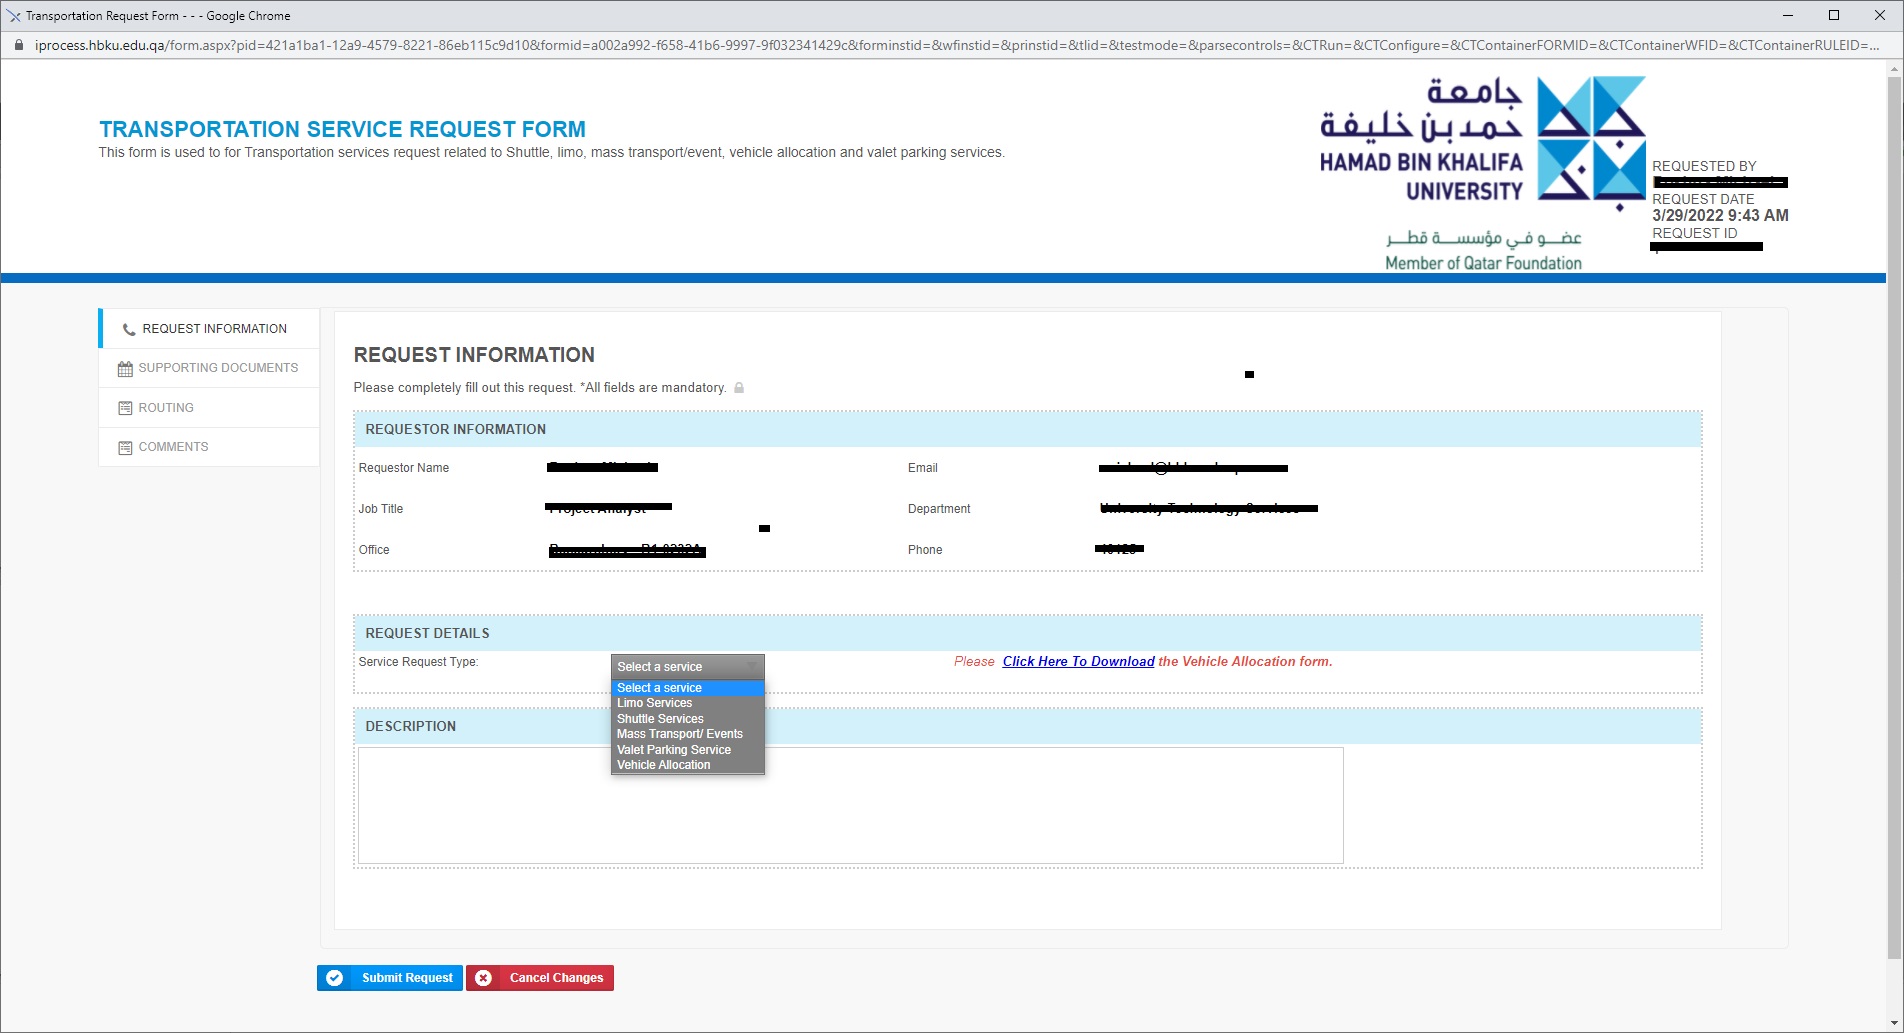Choose Shuttle Services from the list
This screenshot has height=1033, width=1904.
click(x=688, y=719)
